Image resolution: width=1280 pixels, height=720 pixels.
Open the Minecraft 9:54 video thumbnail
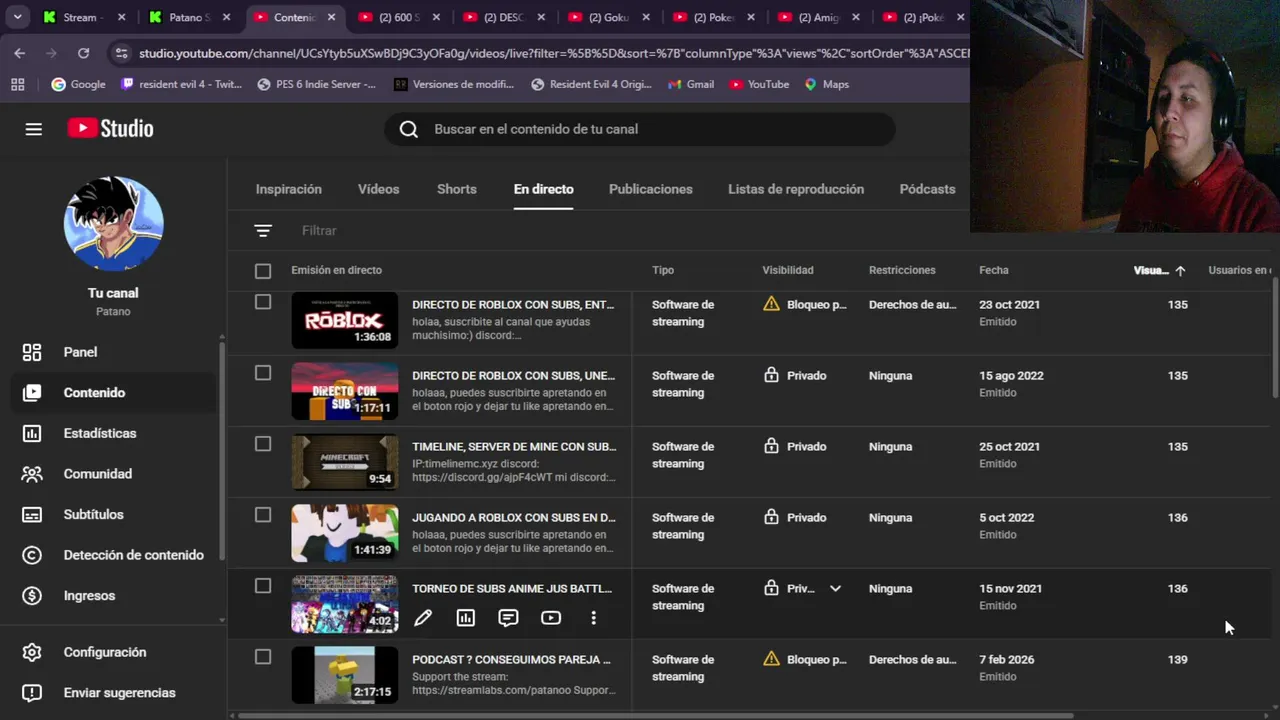tap(345, 462)
